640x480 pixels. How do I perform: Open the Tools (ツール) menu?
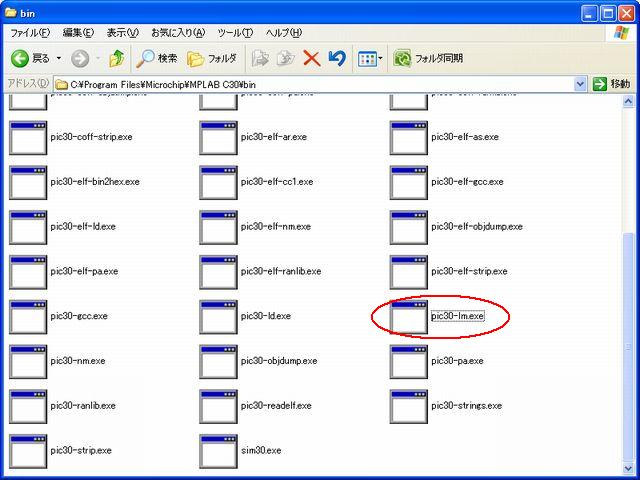click(235, 33)
